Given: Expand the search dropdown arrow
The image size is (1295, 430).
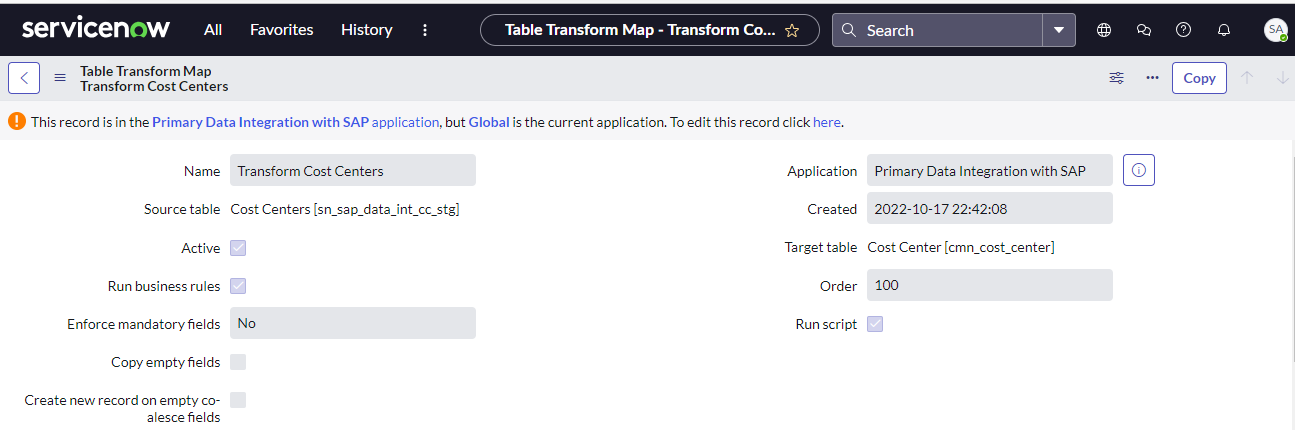Looking at the screenshot, I should point(1059,30).
